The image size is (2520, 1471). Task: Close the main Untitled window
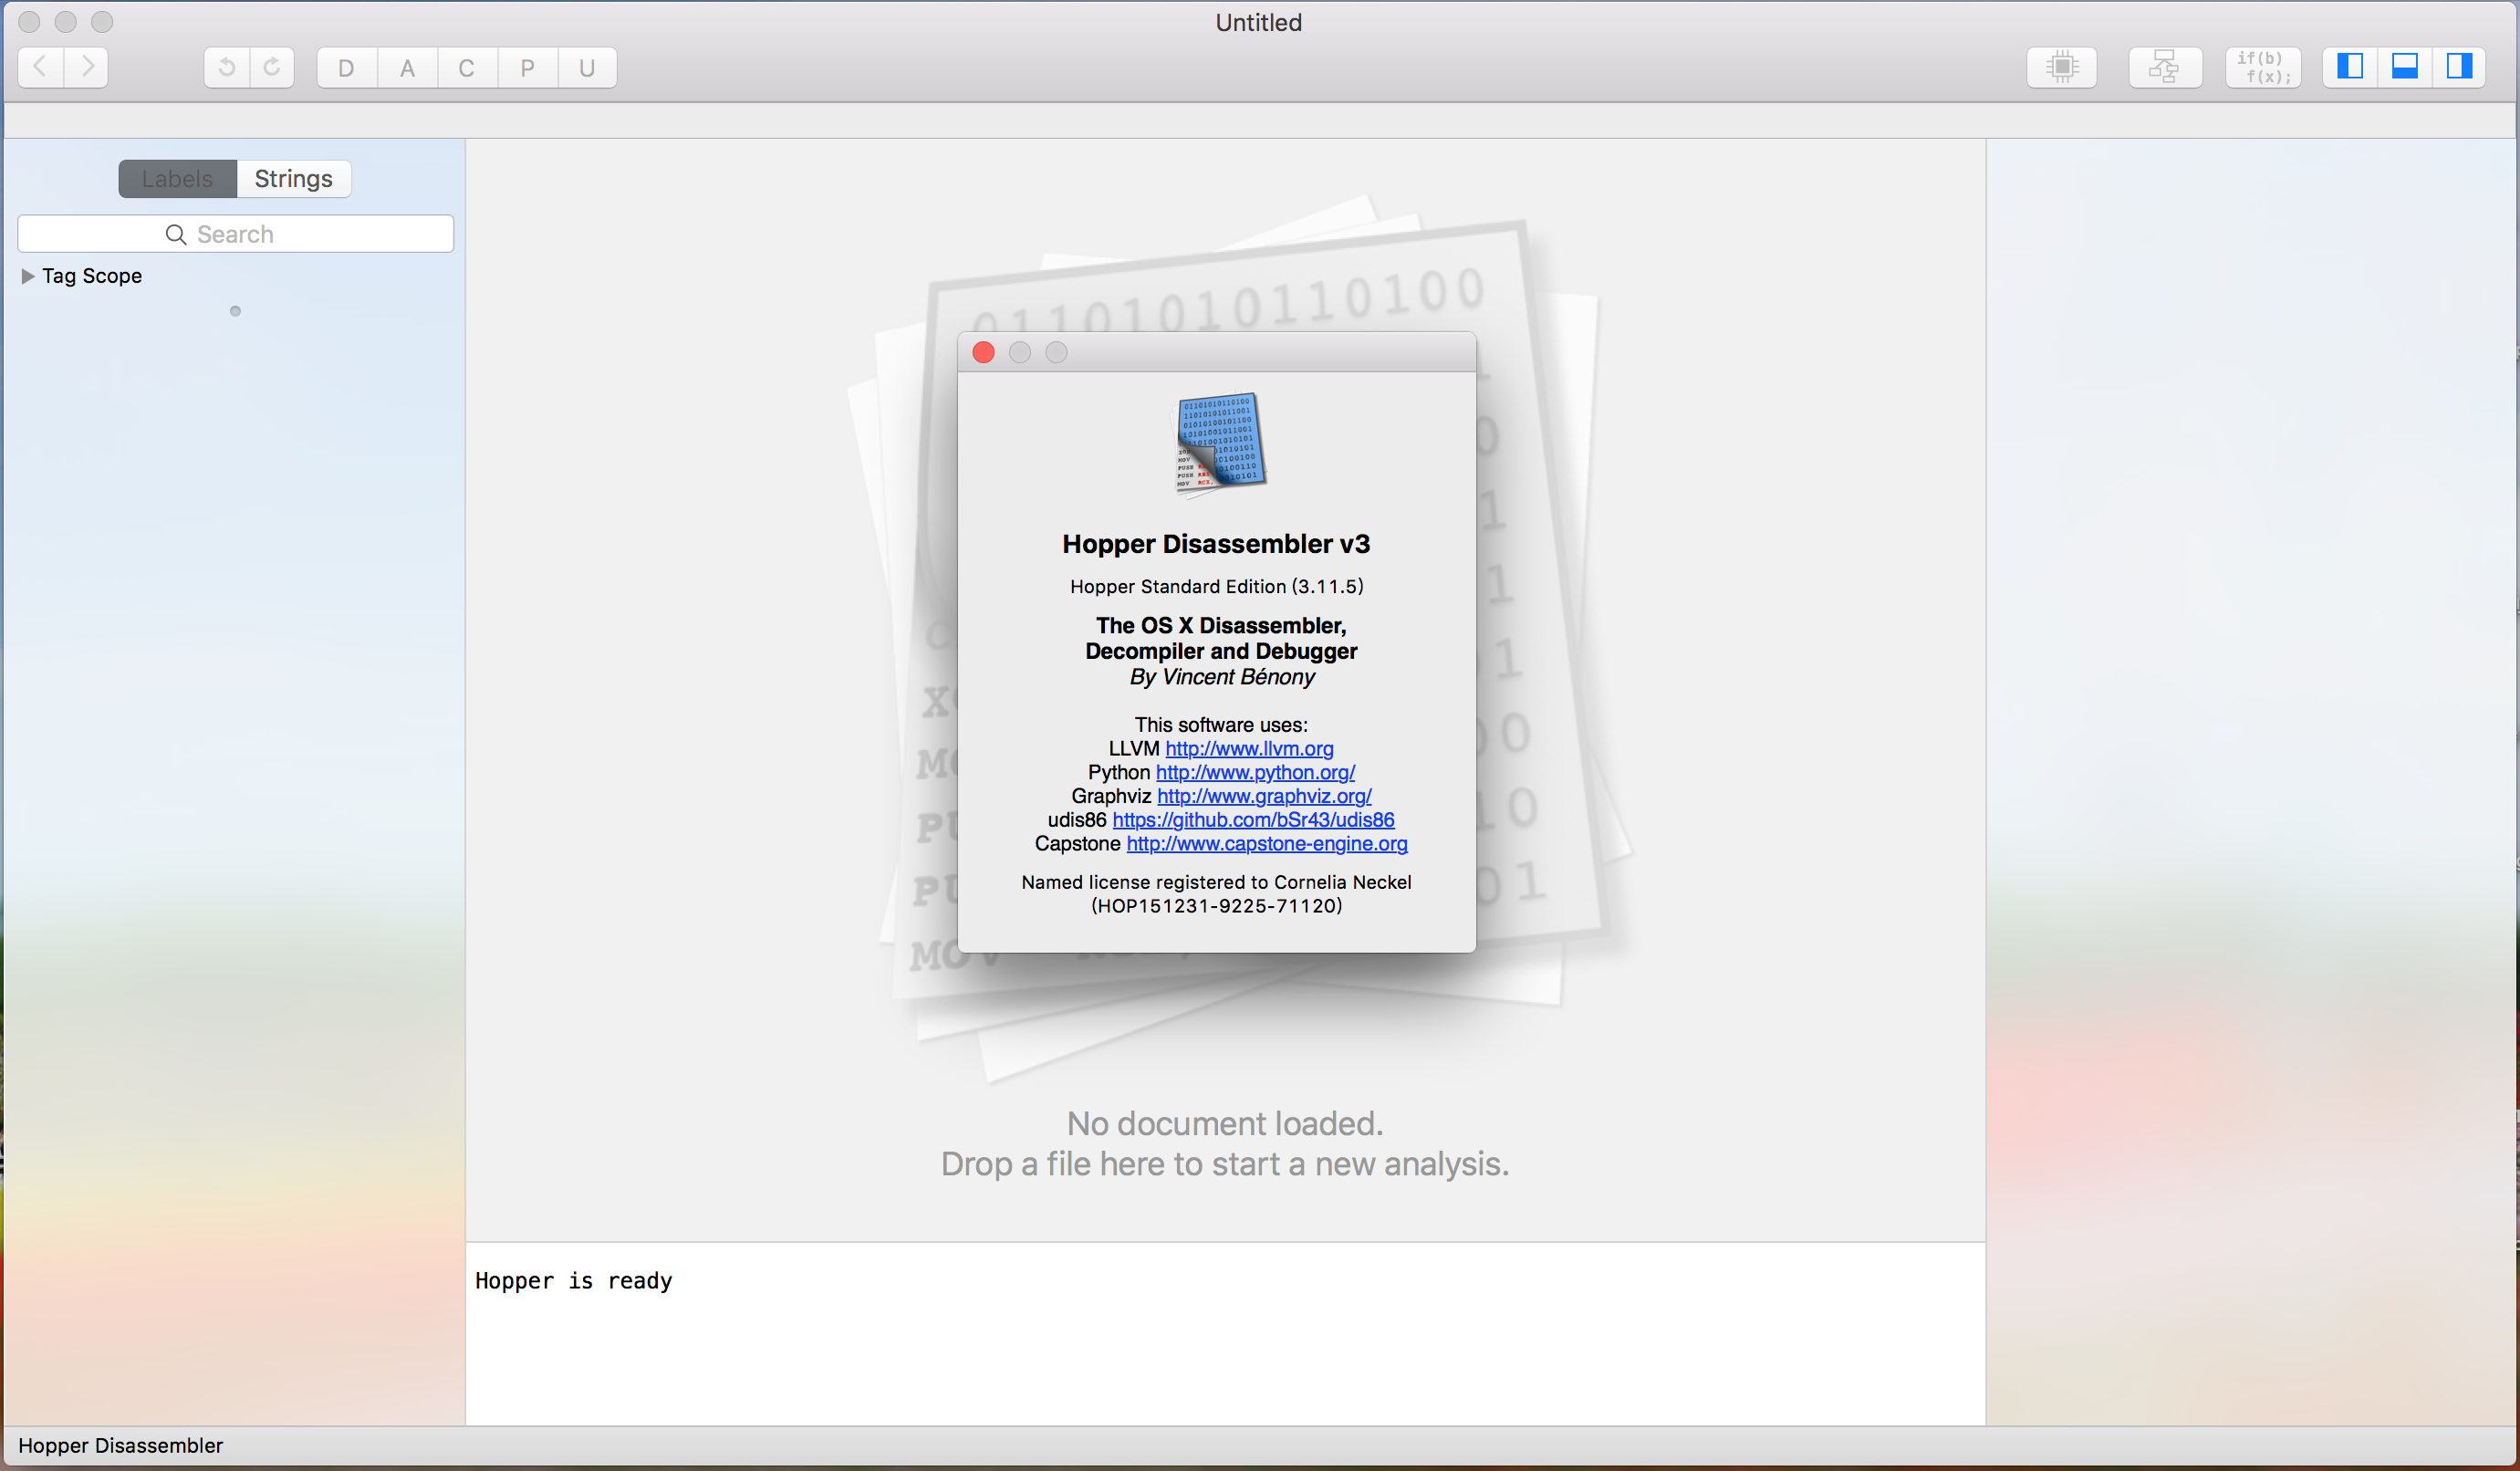pyautogui.click(x=29, y=22)
